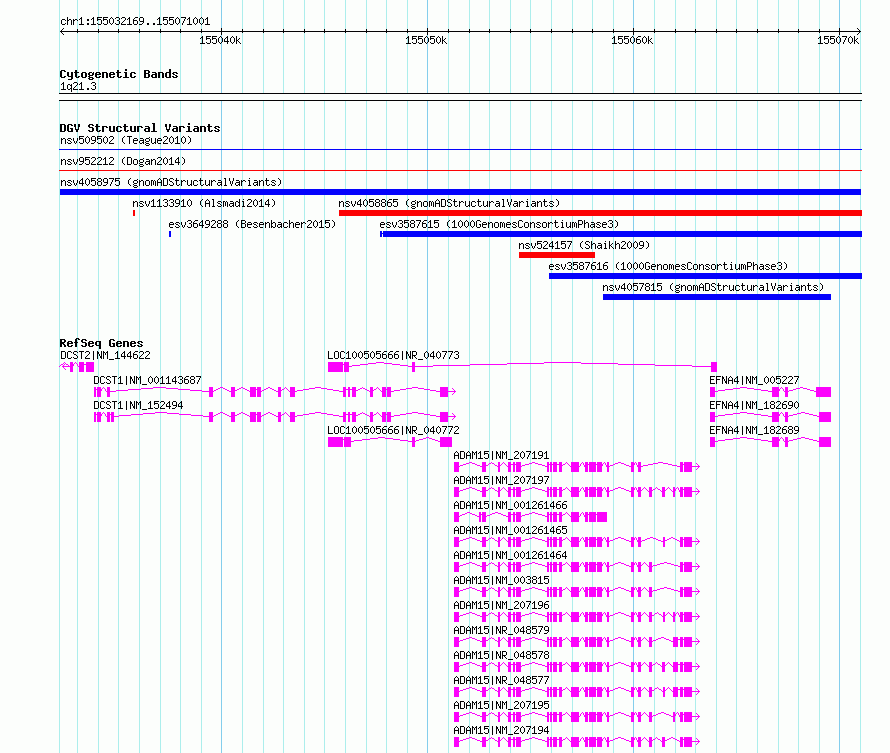Click the LOC100505666|NR_040773 gene label
890x753 pixels.
393,355
